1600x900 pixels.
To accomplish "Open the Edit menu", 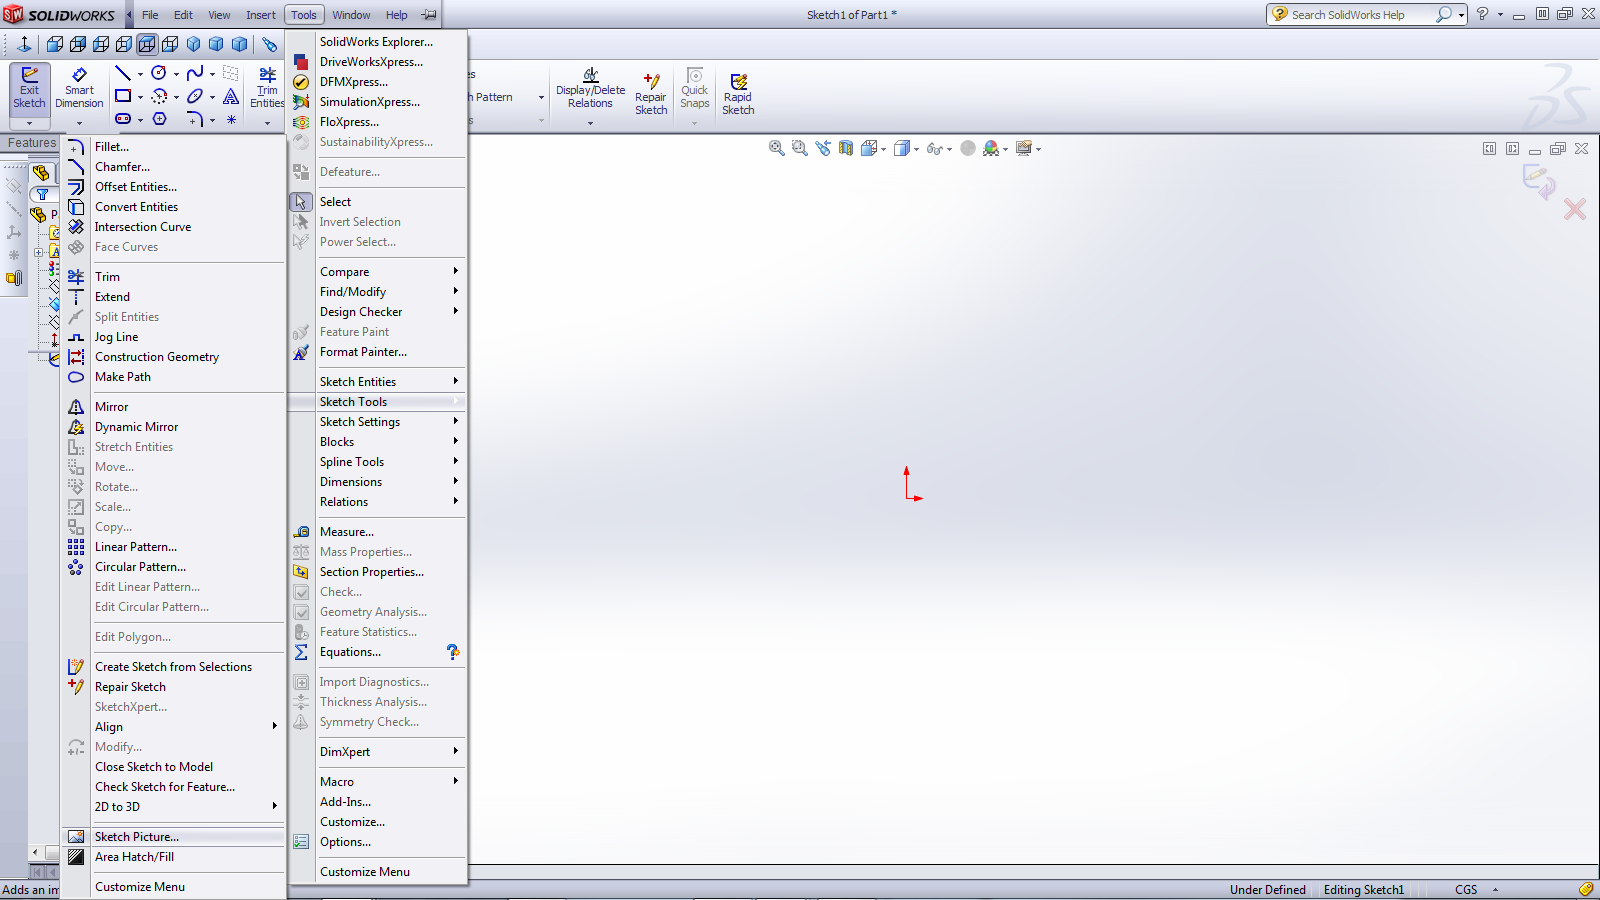I will coord(183,15).
